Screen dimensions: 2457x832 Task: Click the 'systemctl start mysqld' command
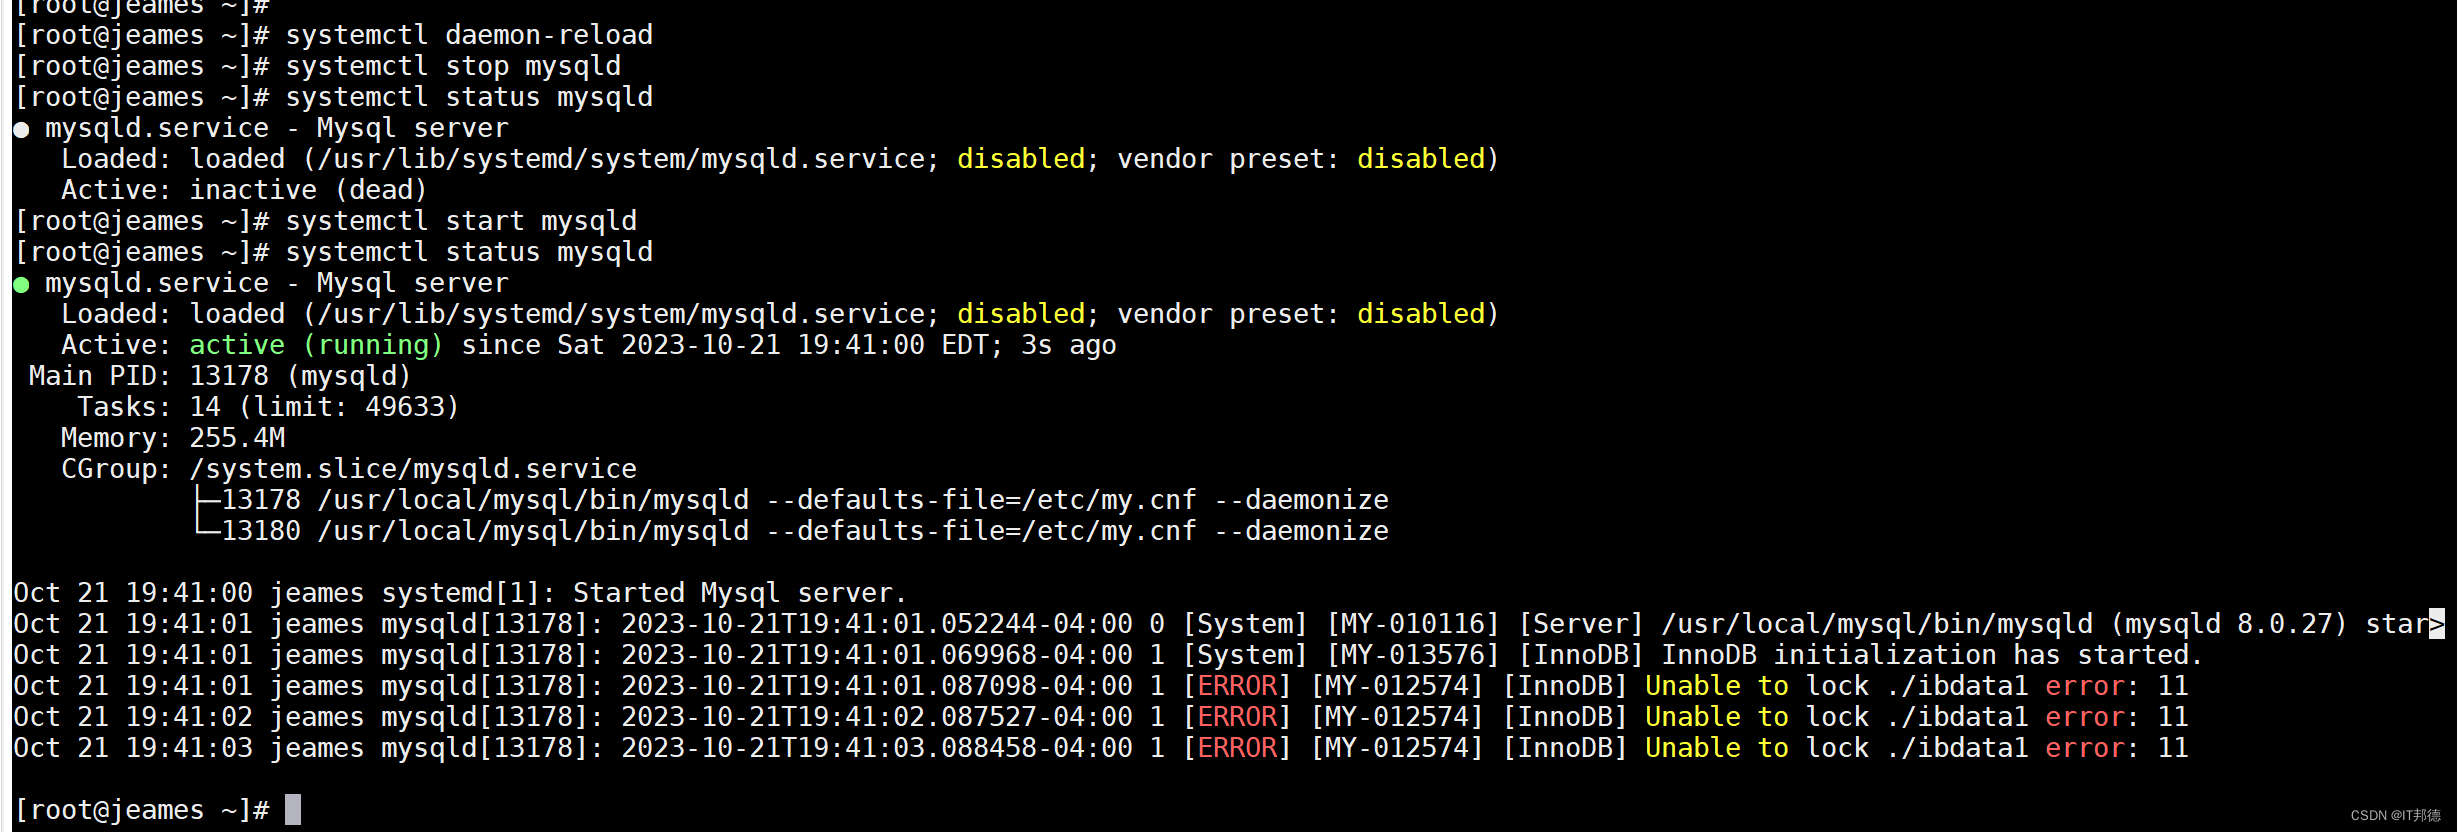coord(461,221)
